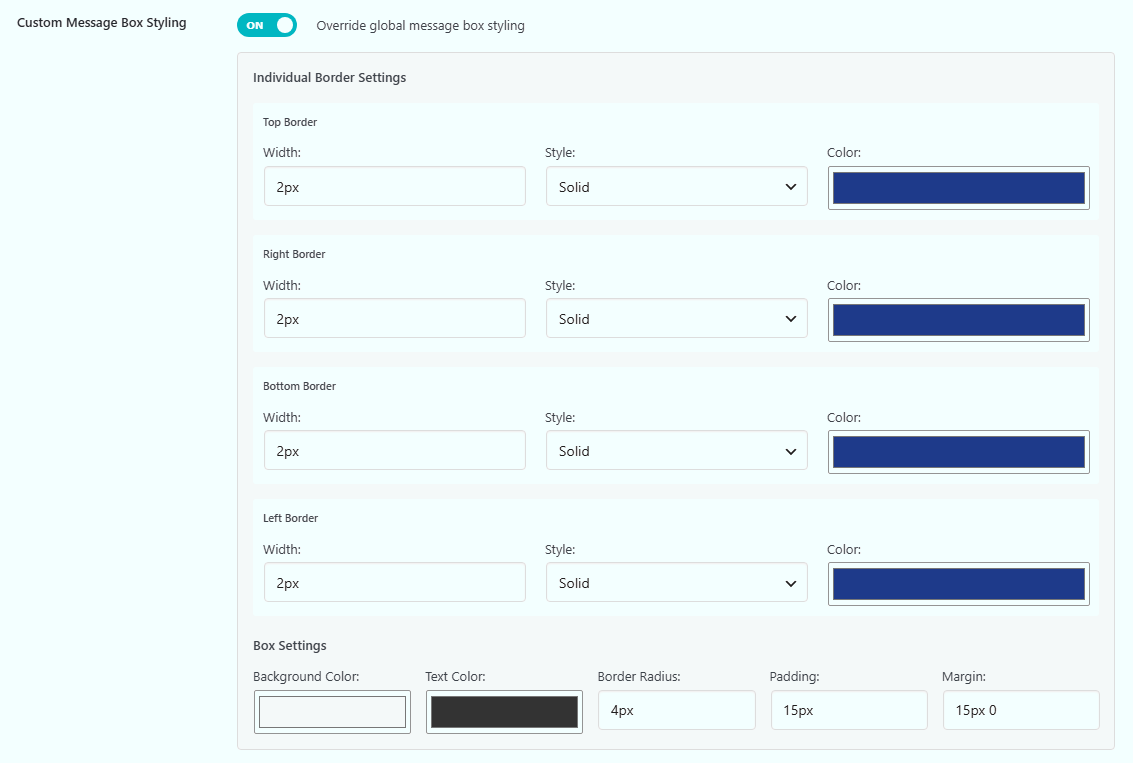
Task: Pick the Right Border color swatch
Action: click(x=959, y=320)
